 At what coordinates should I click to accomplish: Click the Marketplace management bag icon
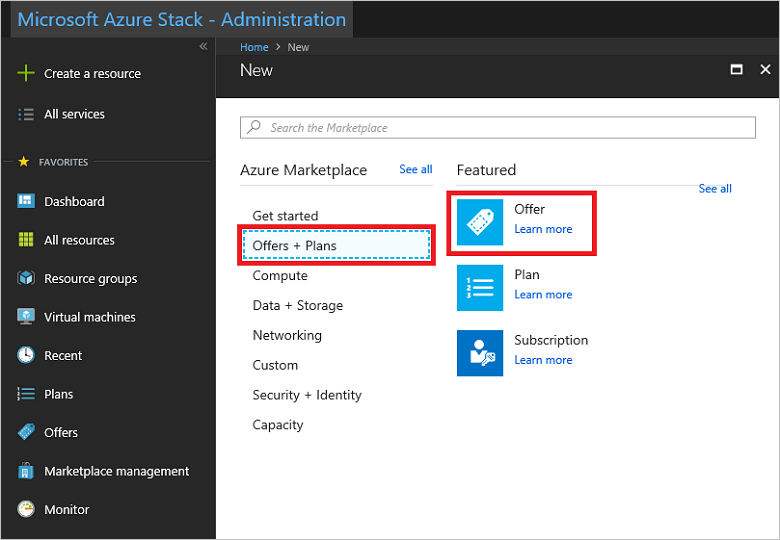coord(26,471)
